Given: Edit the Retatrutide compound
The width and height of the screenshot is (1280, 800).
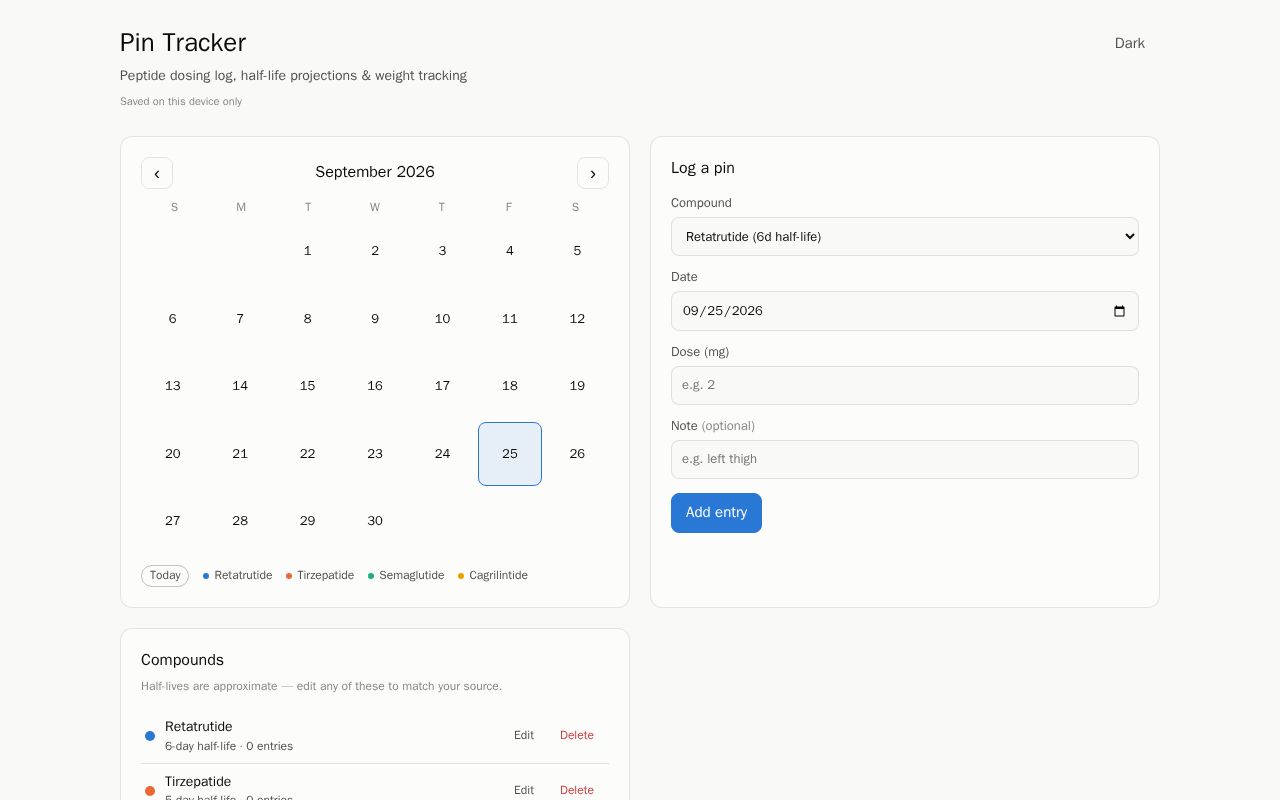Looking at the screenshot, I should click(524, 735).
